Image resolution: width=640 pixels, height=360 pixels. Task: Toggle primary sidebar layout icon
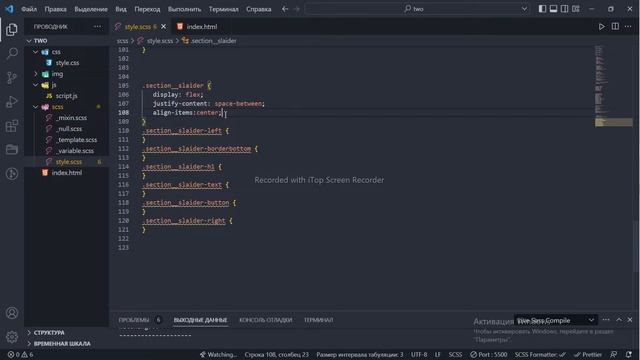[542, 9]
